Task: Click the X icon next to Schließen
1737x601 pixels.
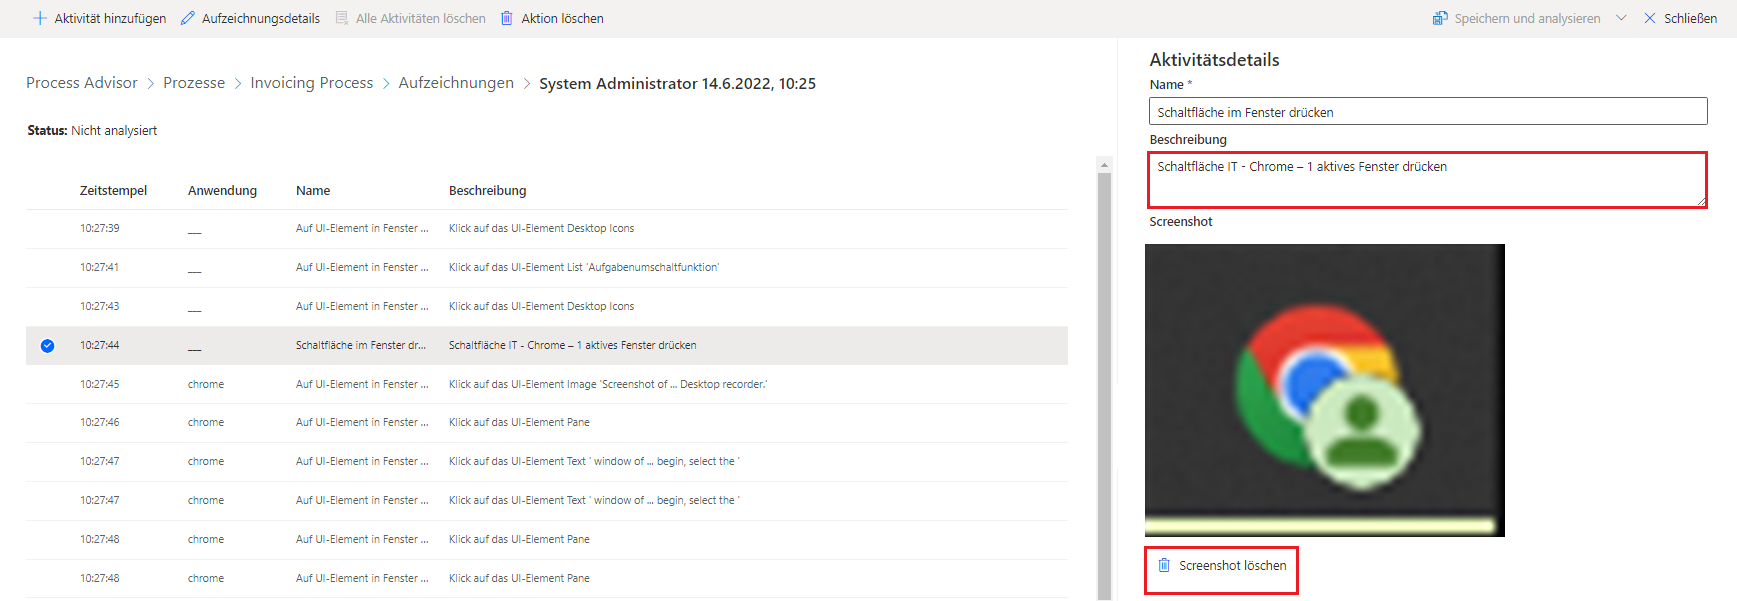Action: point(1650,18)
